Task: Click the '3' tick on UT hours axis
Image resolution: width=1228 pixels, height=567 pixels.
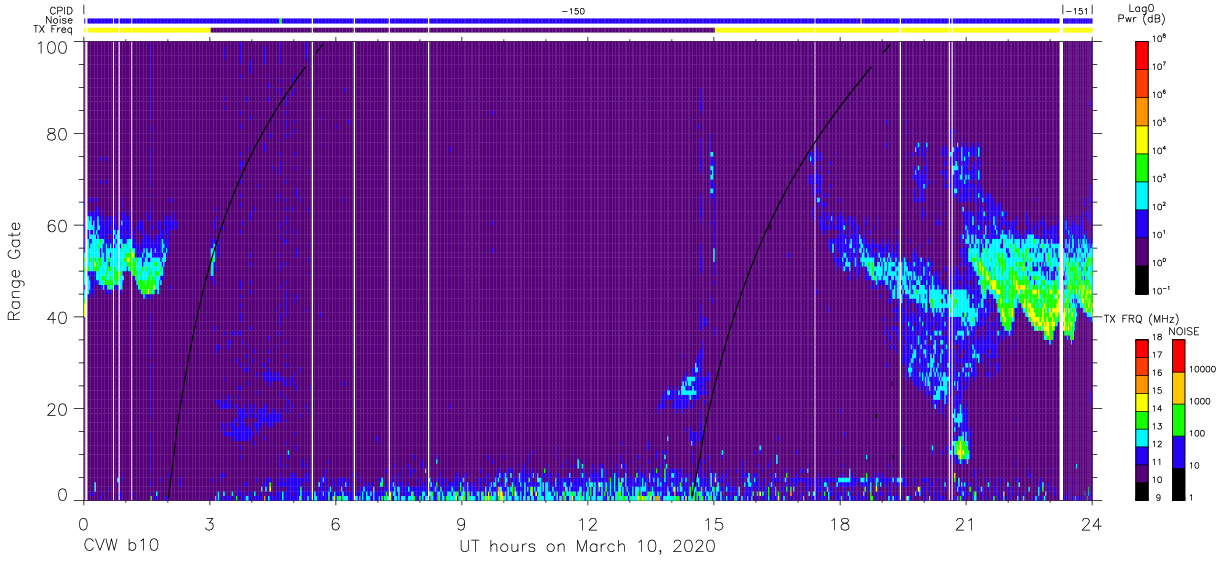Action: [x=210, y=524]
